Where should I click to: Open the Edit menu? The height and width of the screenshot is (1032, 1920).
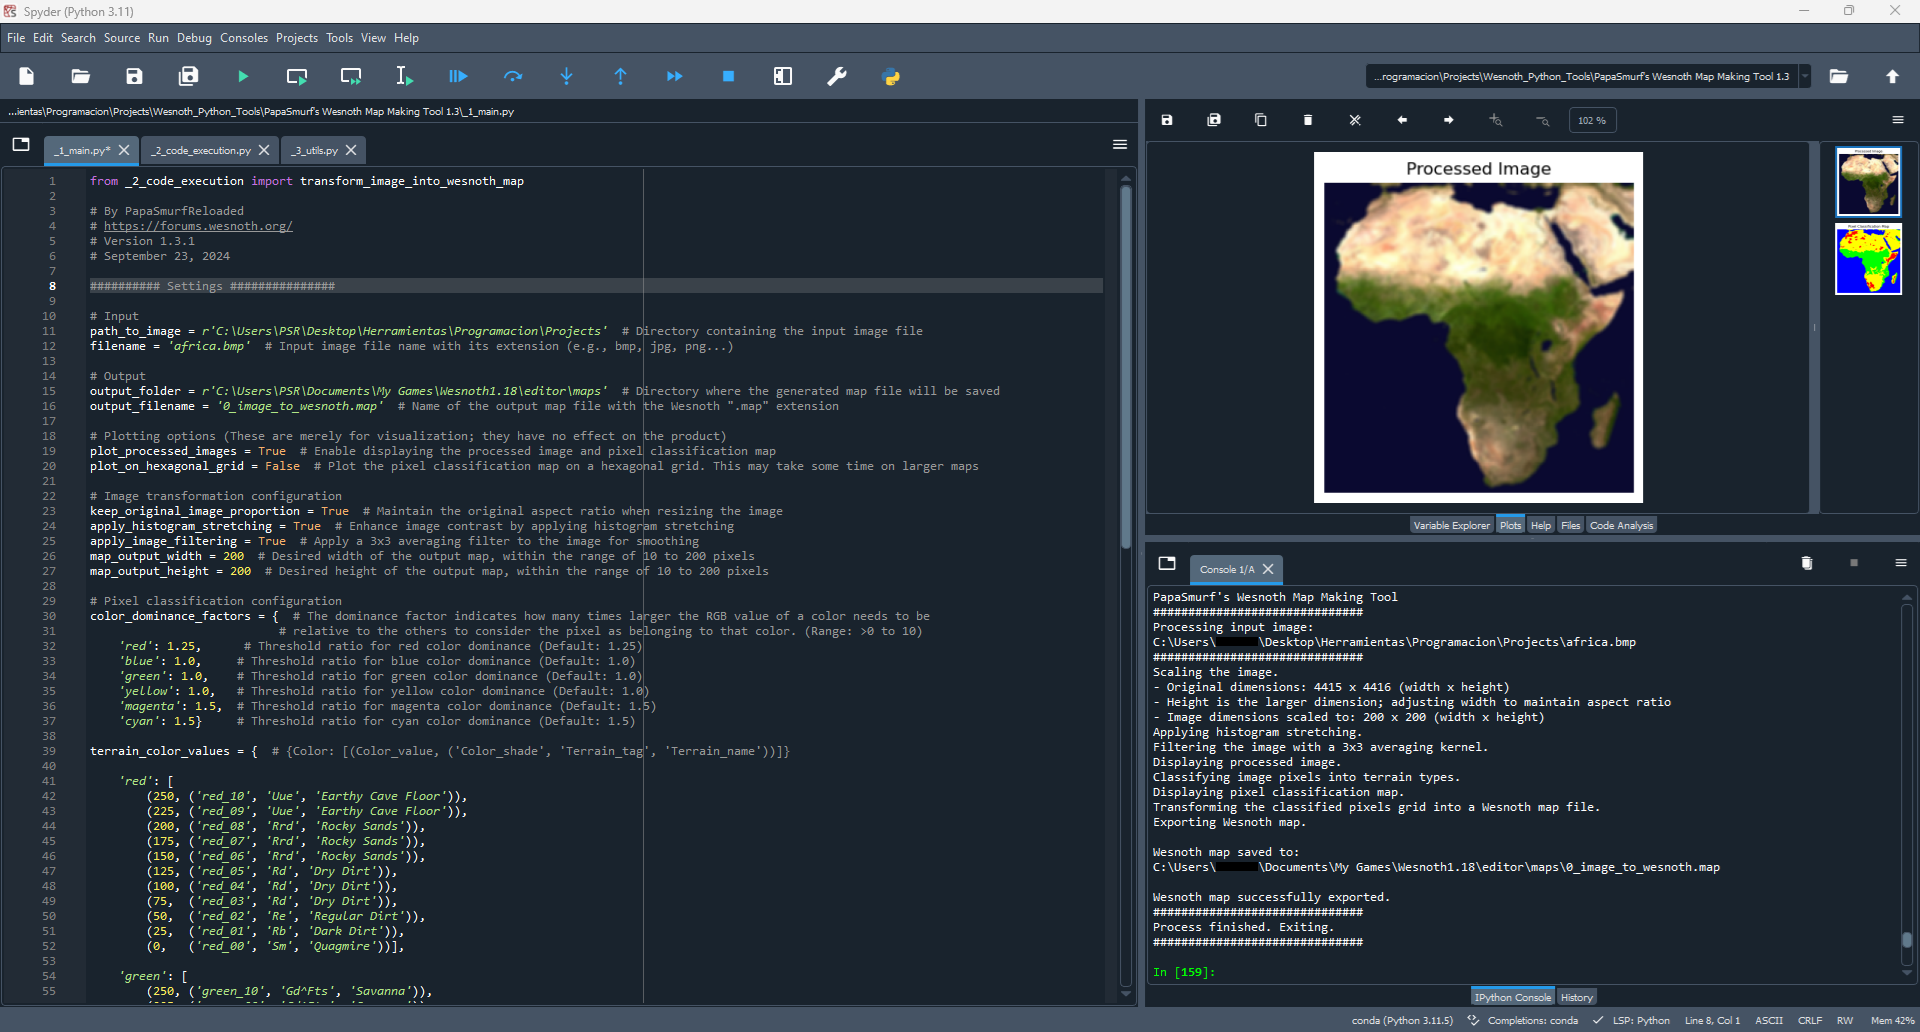[43, 38]
